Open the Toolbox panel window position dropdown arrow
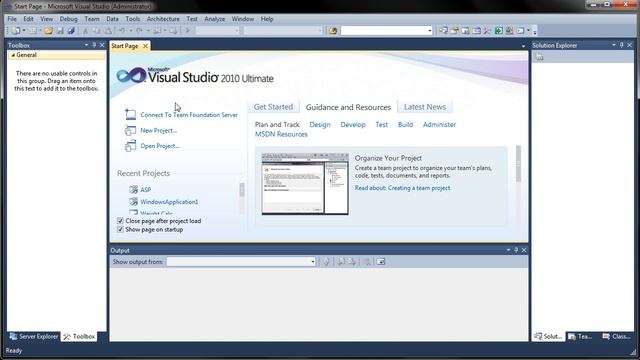The height and width of the screenshot is (360, 640). 86,45
